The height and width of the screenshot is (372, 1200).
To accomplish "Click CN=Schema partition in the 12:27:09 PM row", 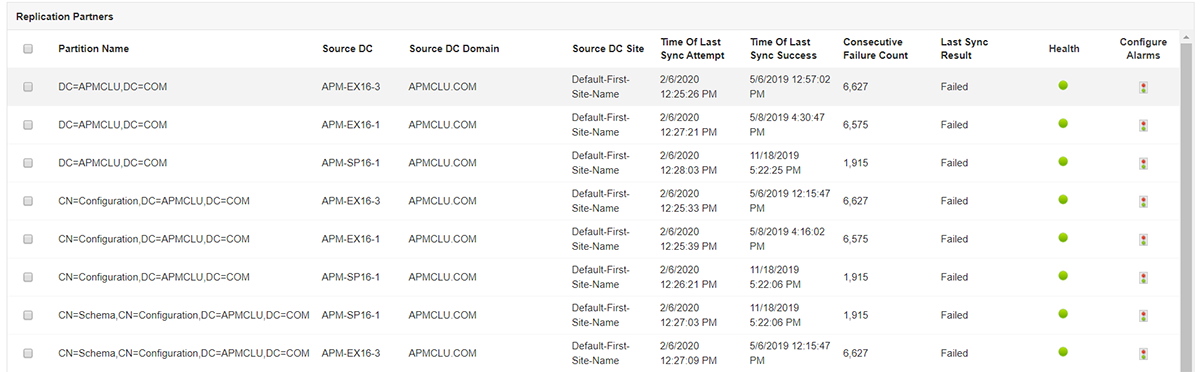I will point(184,353).
